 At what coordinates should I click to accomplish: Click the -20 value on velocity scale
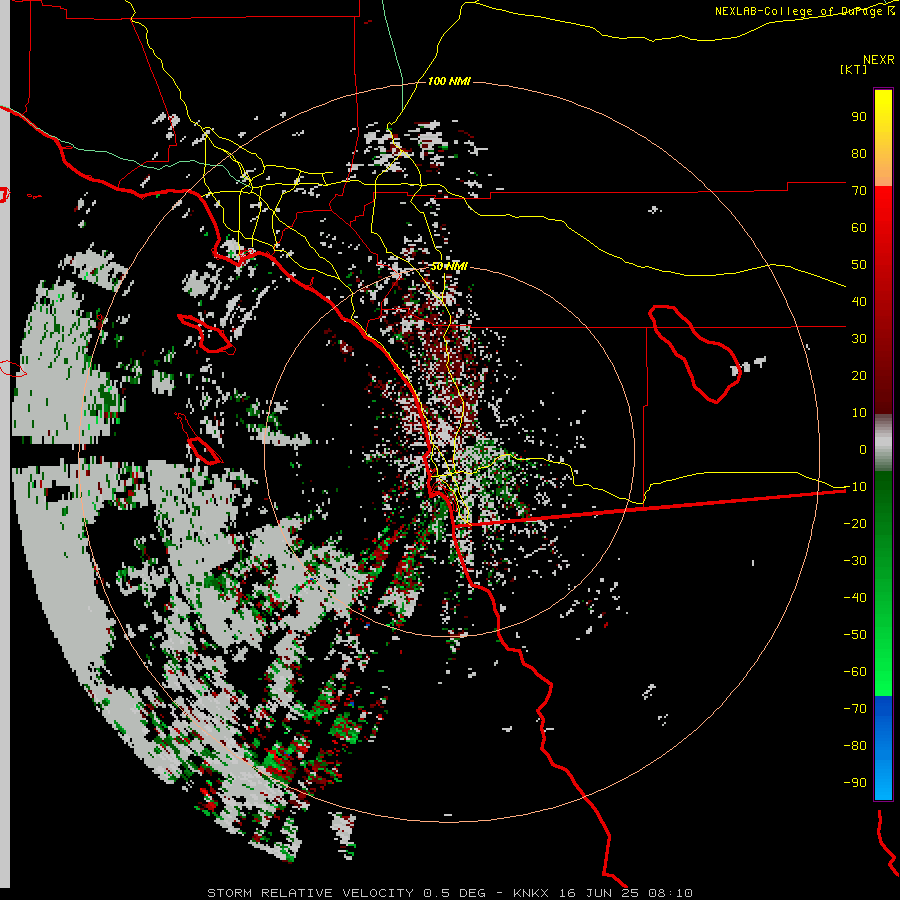[x=855, y=523]
